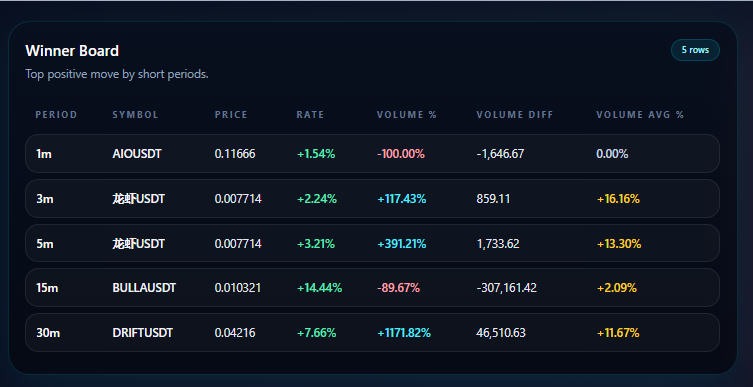
Task: Click volume diff -307,161.42
Action: click(x=507, y=288)
